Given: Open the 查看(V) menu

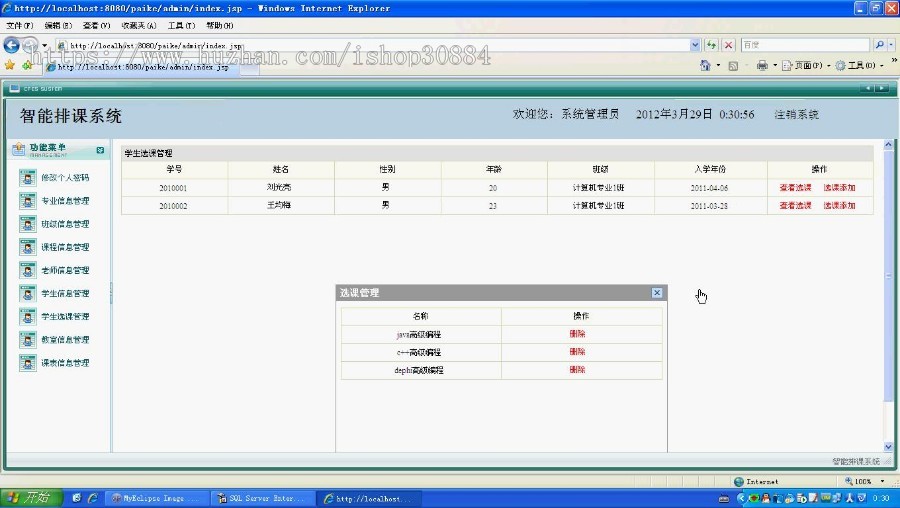Looking at the screenshot, I should (x=96, y=26).
